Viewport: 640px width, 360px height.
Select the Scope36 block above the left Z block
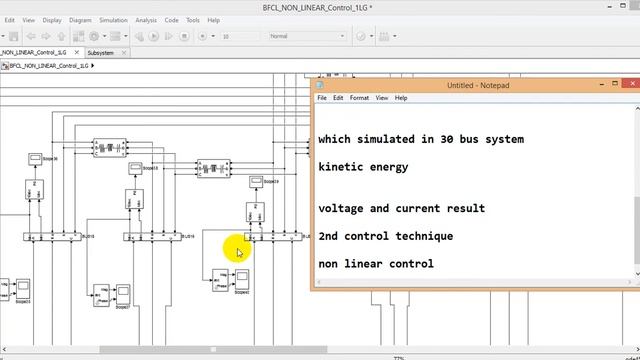(35, 159)
